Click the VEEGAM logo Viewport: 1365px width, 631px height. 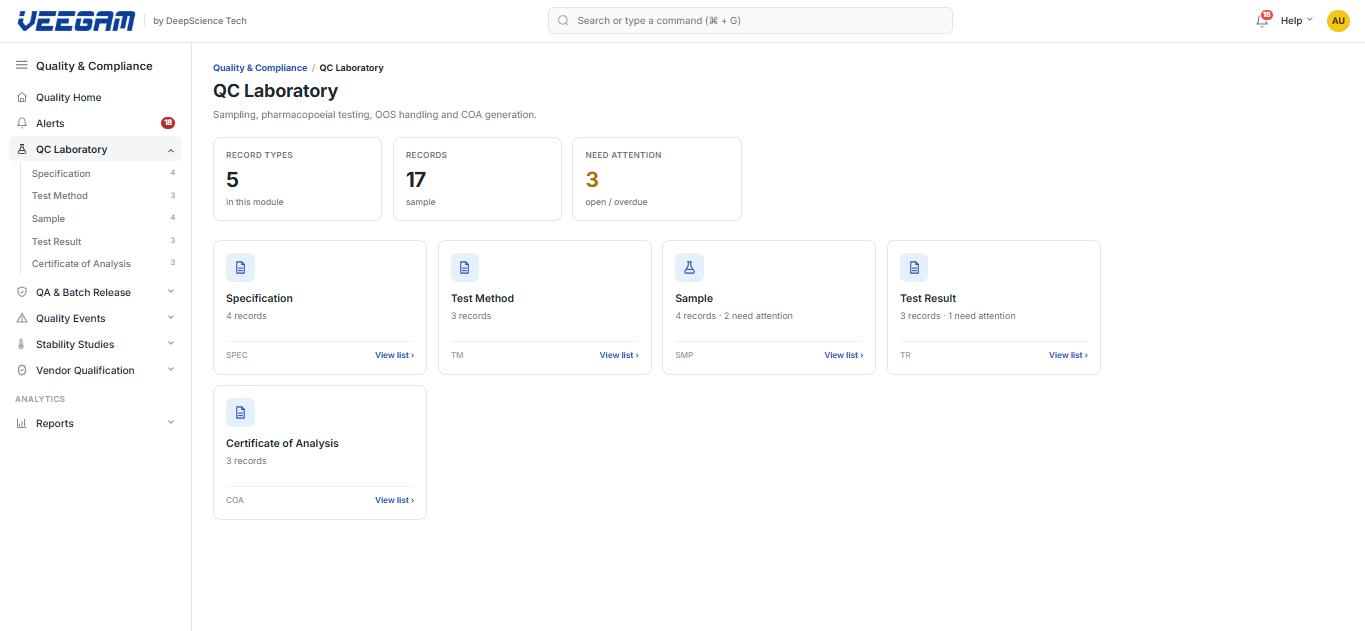76,20
